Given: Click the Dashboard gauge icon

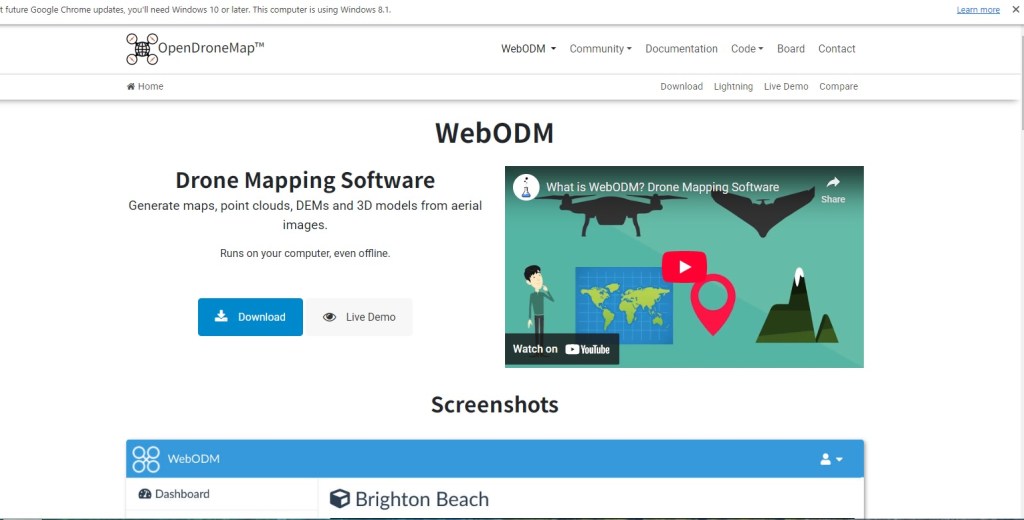Looking at the screenshot, I should click(145, 494).
